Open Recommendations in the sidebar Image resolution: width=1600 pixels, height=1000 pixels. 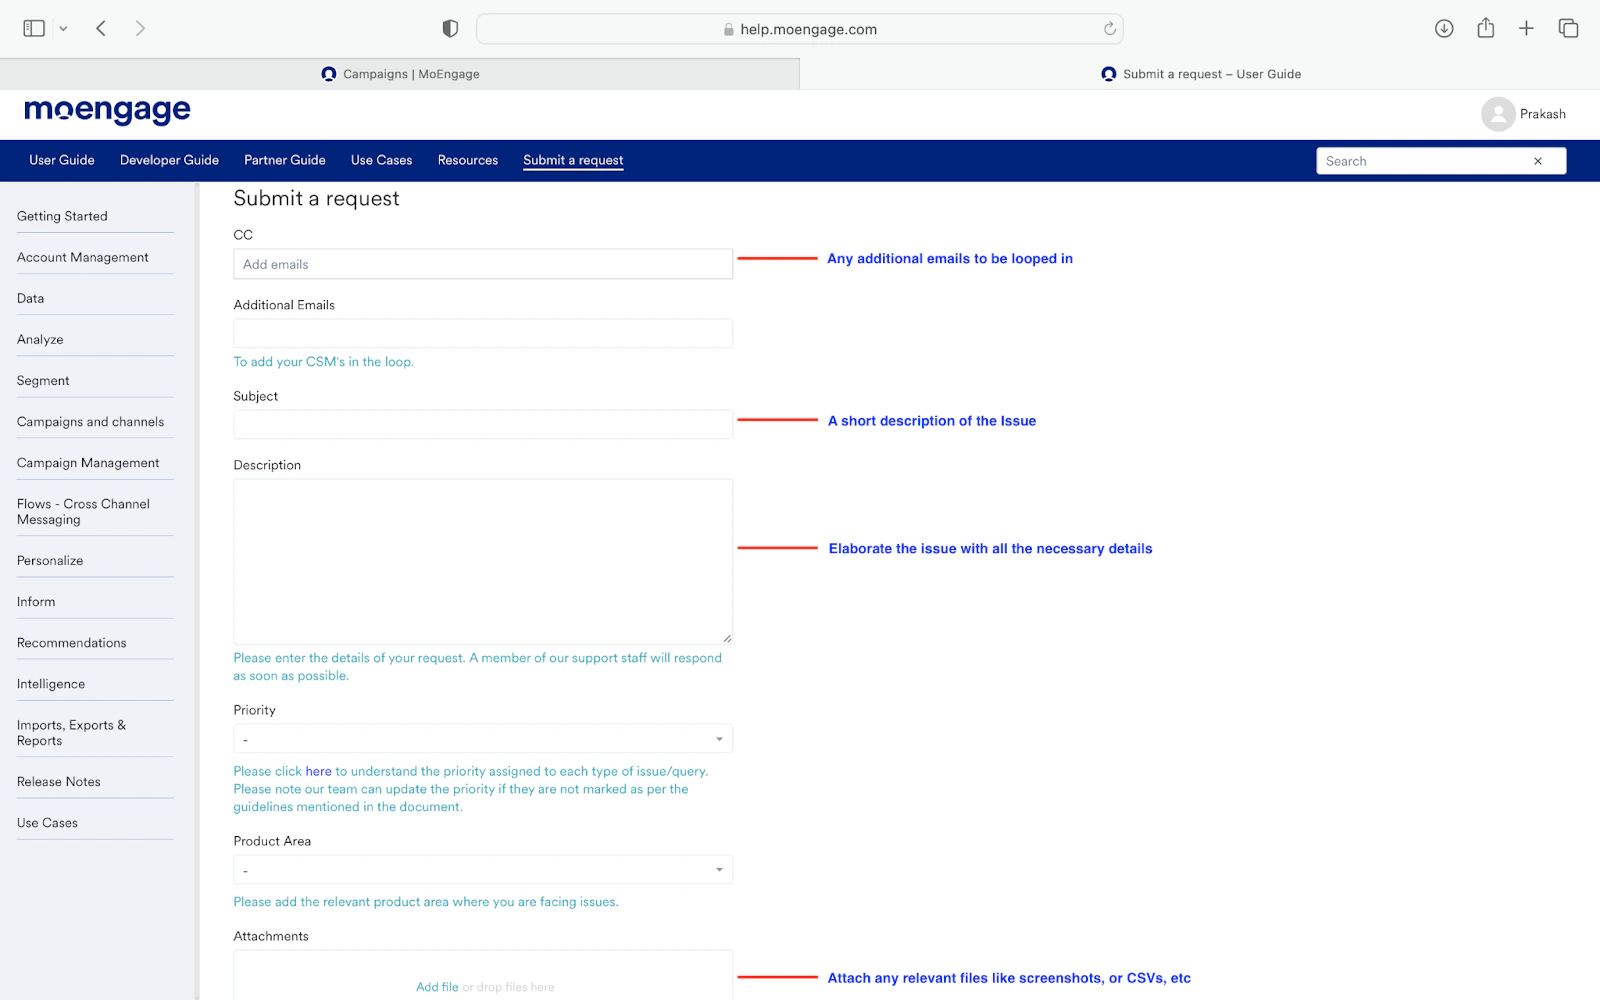(x=72, y=643)
